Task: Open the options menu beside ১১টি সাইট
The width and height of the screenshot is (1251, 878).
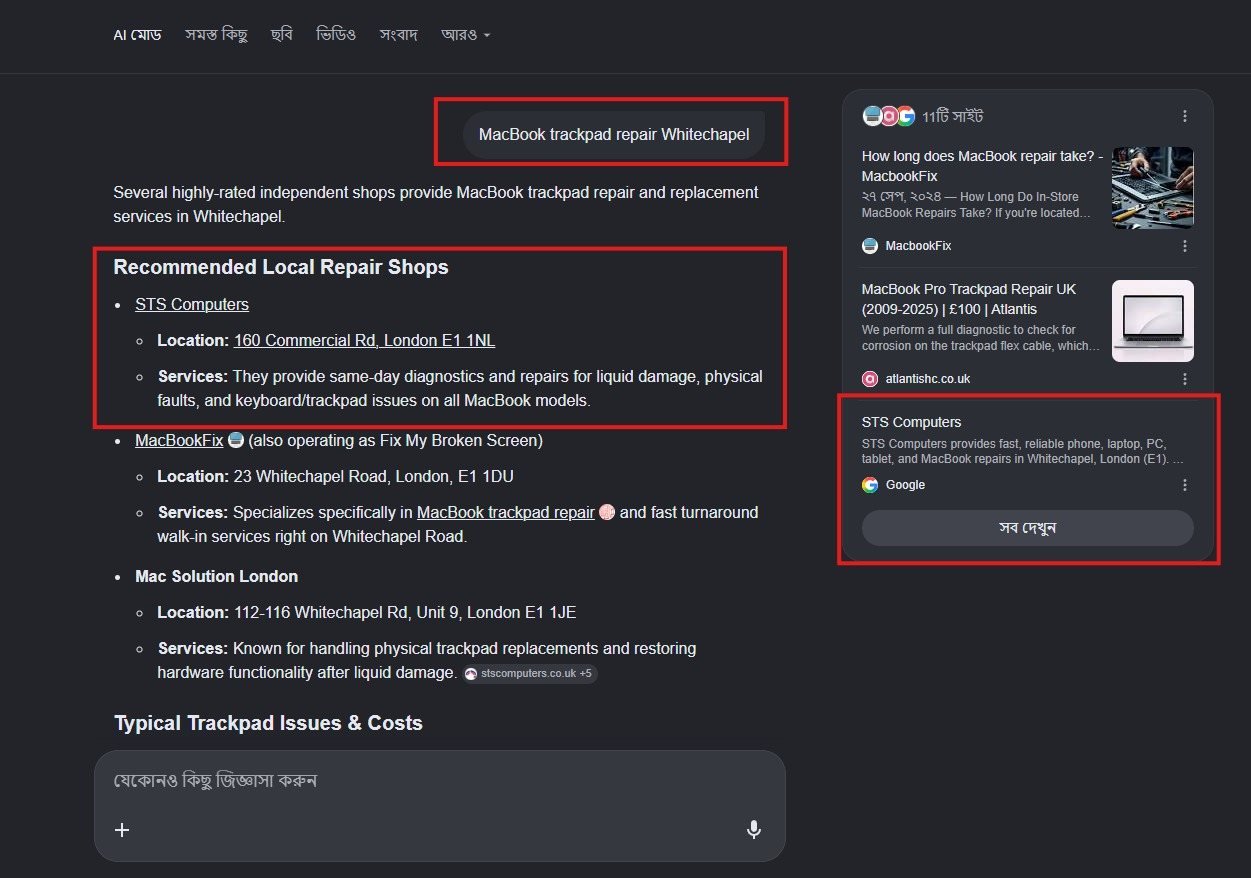Action: (1185, 116)
